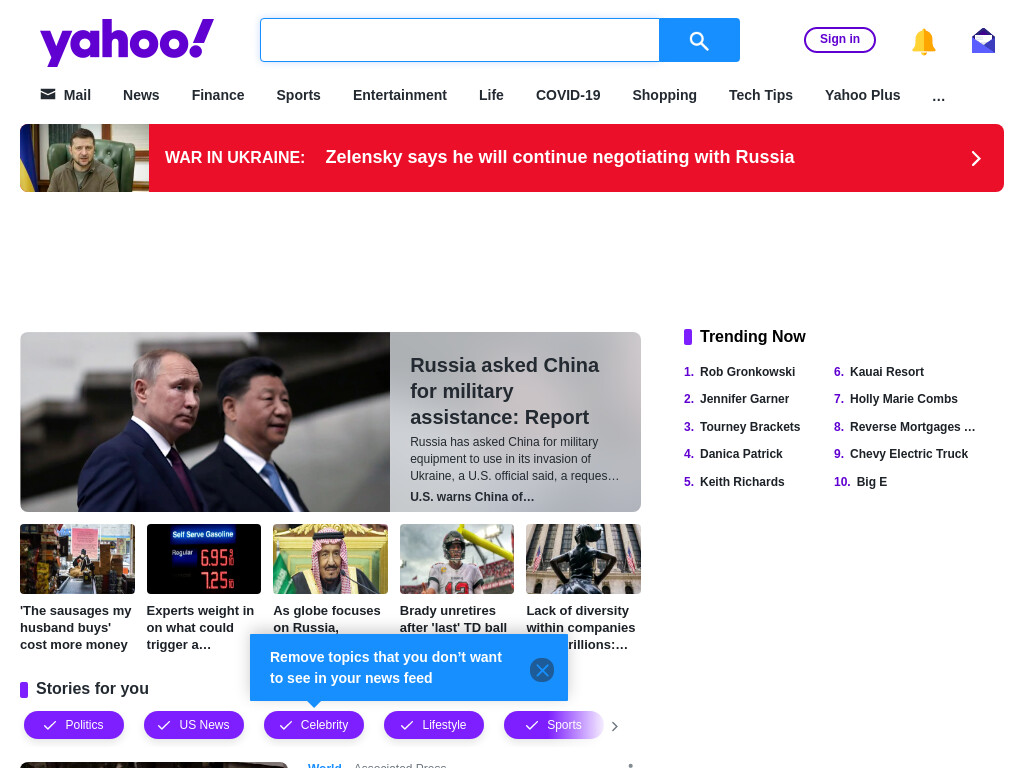Open trending topic Big E
Image resolution: width=1024 pixels, height=768 pixels.
(872, 482)
